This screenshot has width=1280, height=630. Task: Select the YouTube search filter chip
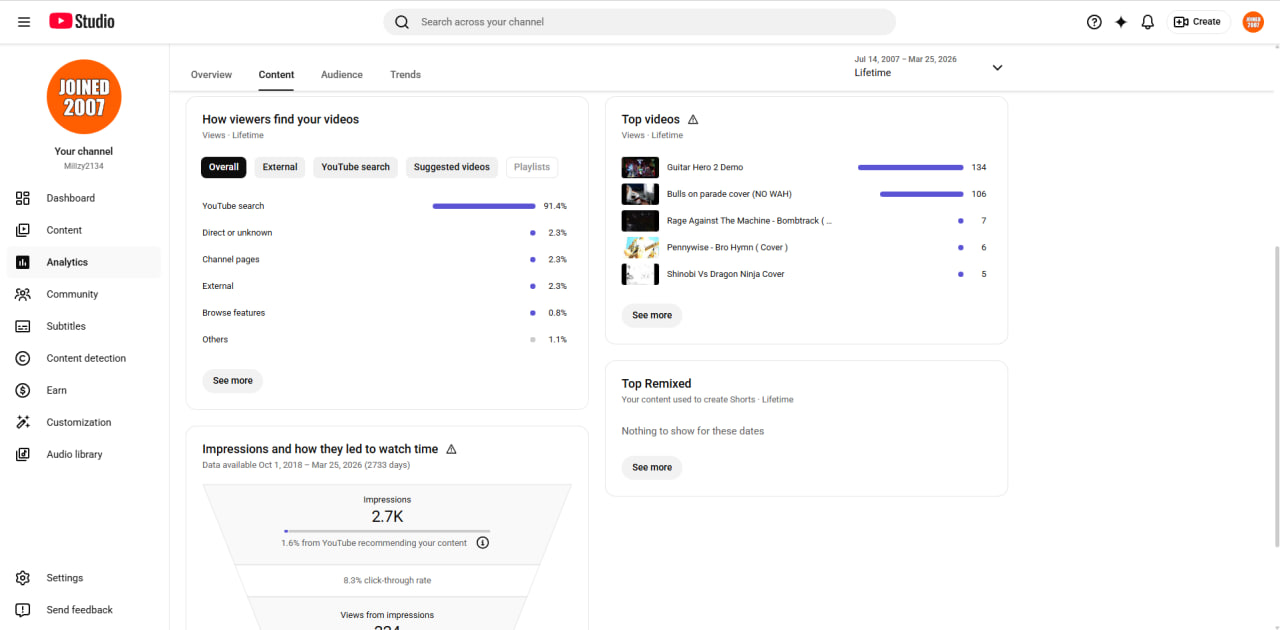pyautogui.click(x=355, y=167)
